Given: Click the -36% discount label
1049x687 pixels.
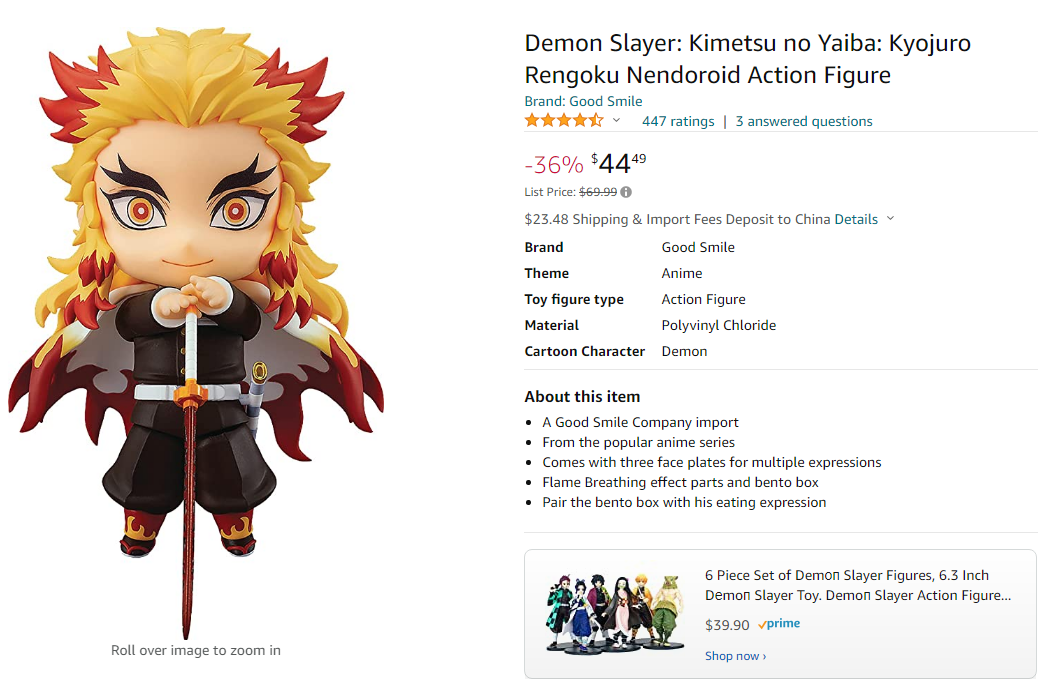Looking at the screenshot, I should click(554, 164).
